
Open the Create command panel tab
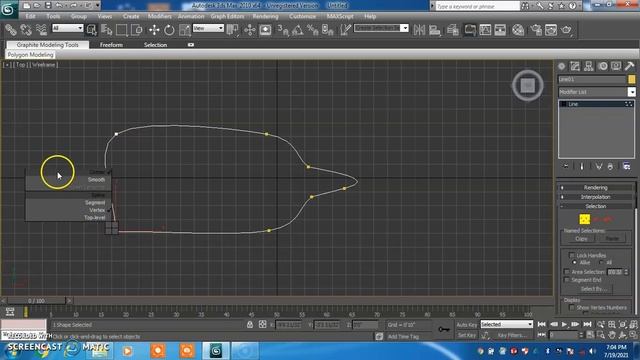(x=562, y=66)
